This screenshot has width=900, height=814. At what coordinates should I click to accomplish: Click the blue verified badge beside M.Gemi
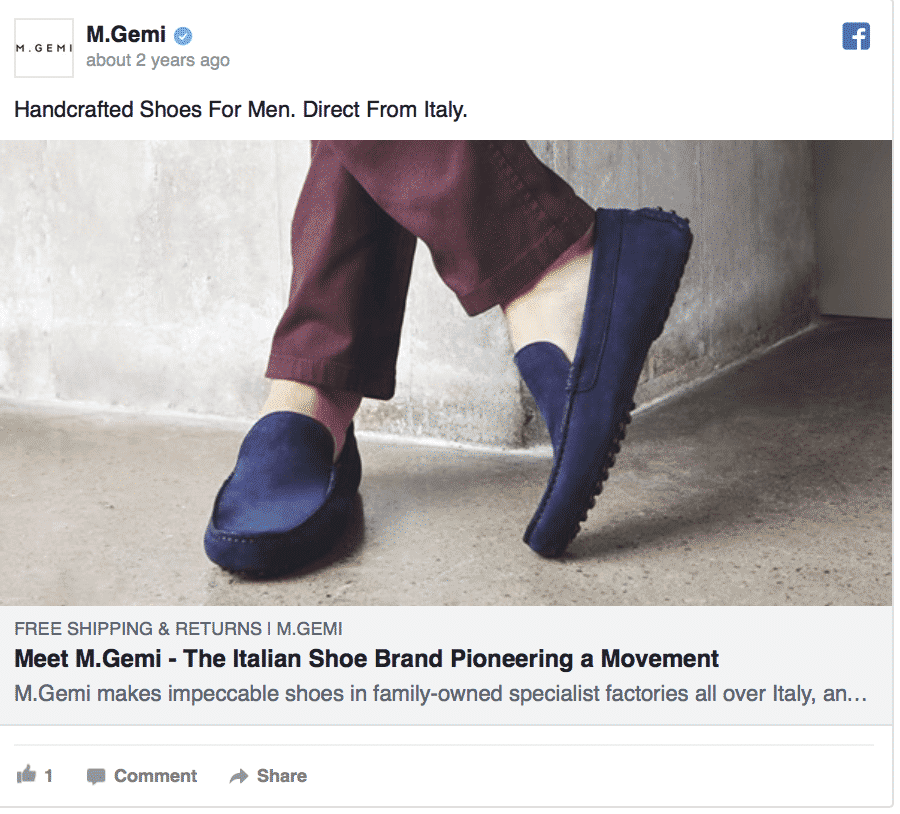pyautogui.click(x=183, y=36)
